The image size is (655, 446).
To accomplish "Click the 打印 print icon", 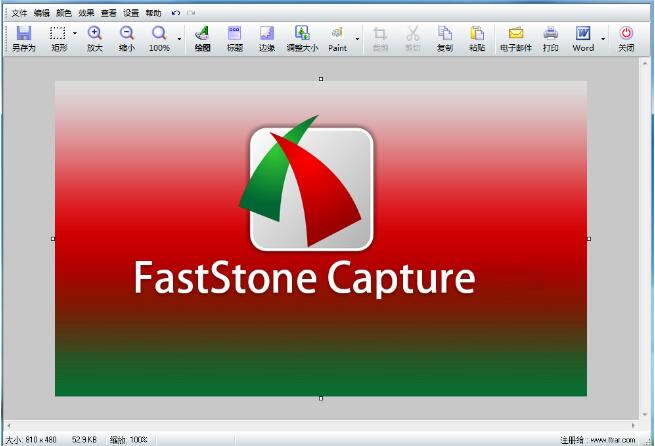I will coord(550,38).
